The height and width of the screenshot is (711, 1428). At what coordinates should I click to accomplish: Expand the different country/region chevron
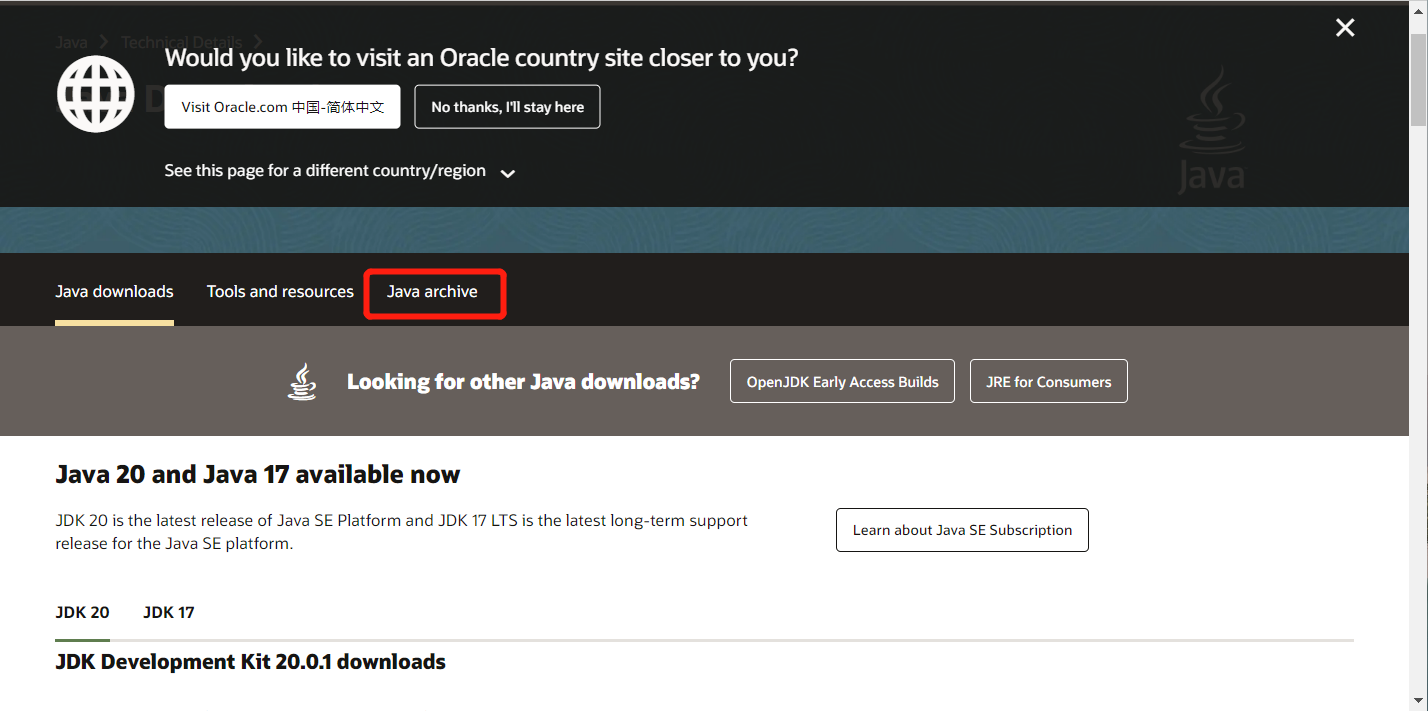point(508,173)
